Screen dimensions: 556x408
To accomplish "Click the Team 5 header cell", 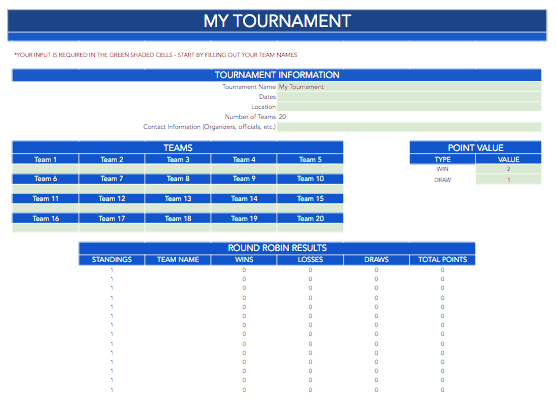I will coord(310,160).
